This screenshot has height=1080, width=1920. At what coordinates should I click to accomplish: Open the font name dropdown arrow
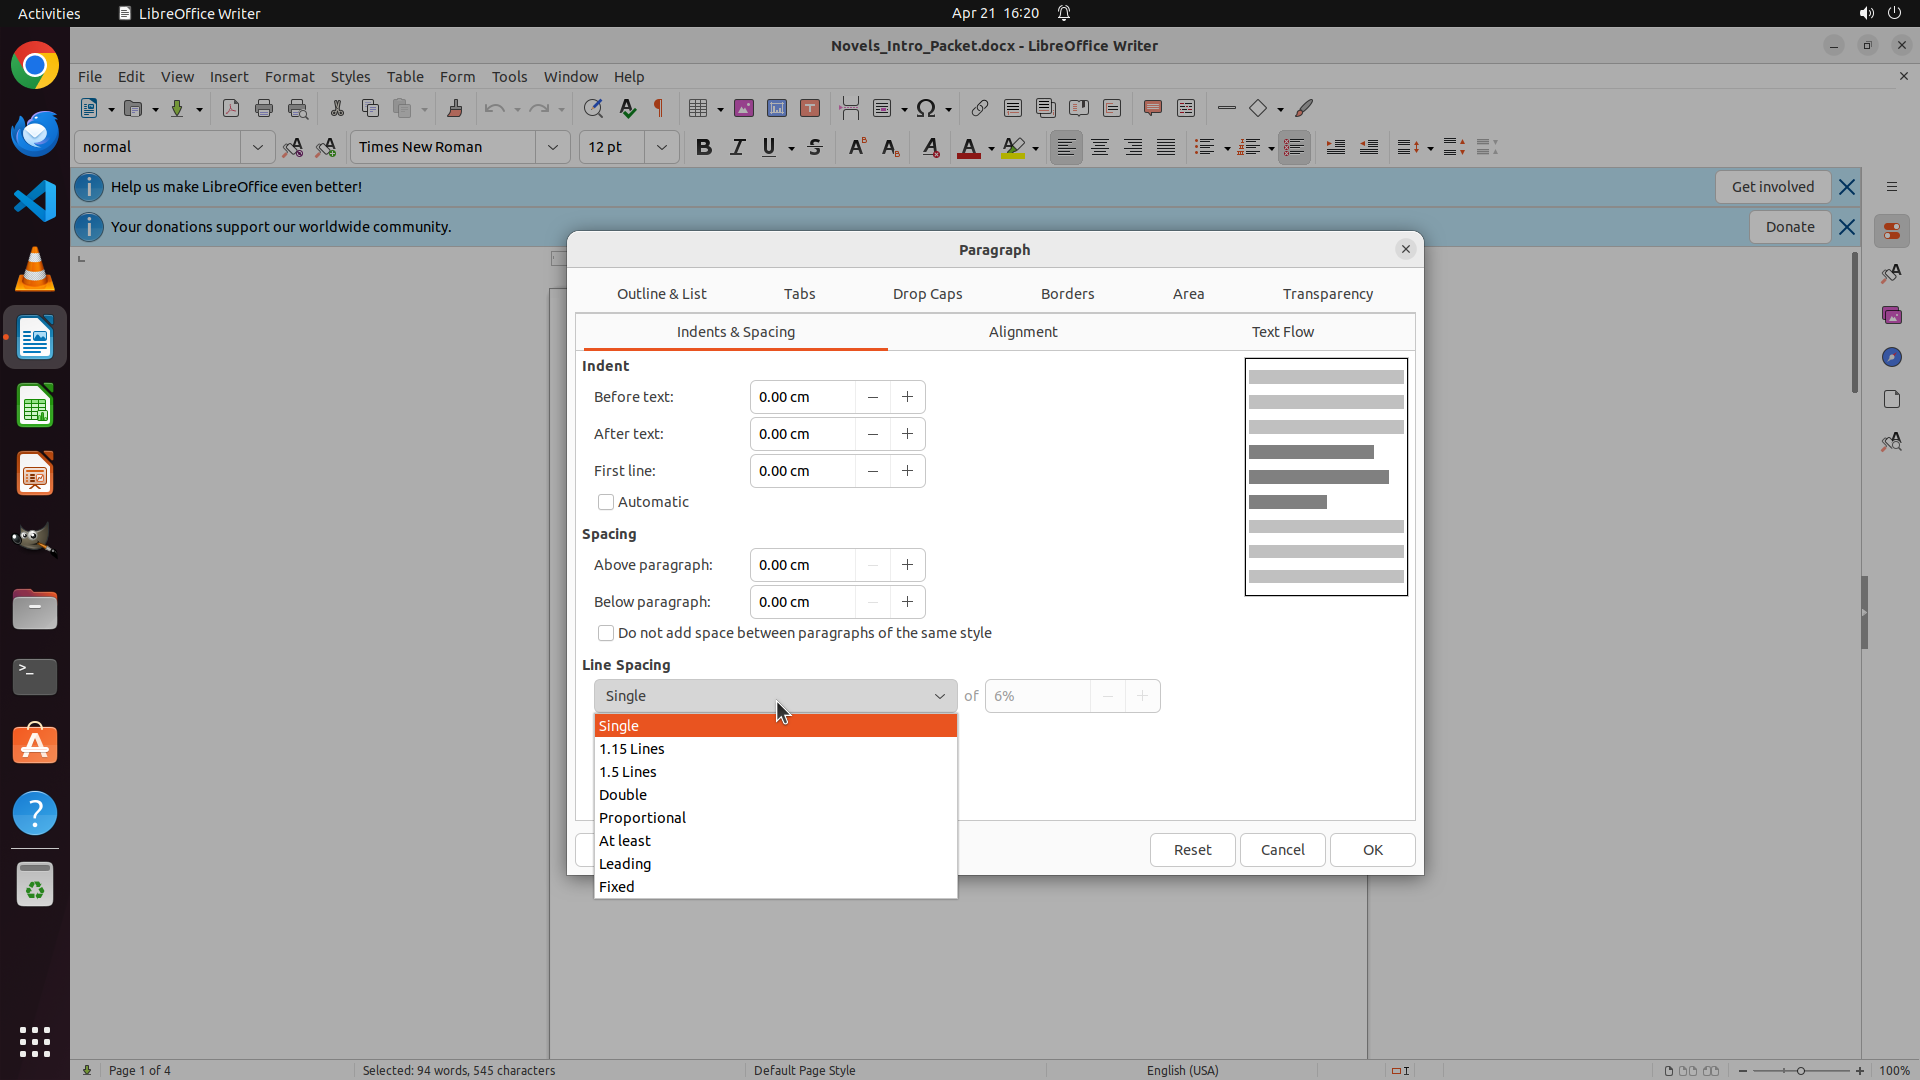(x=553, y=147)
